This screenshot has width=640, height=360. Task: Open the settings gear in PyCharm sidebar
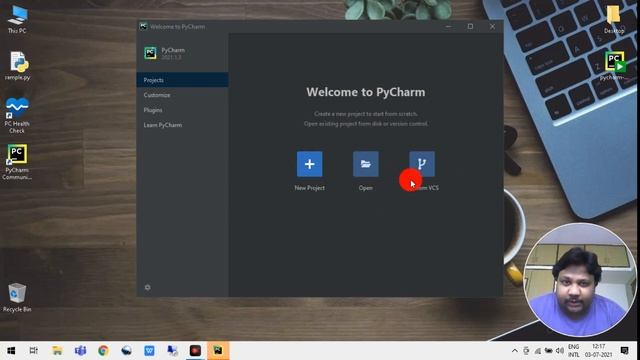[147, 287]
